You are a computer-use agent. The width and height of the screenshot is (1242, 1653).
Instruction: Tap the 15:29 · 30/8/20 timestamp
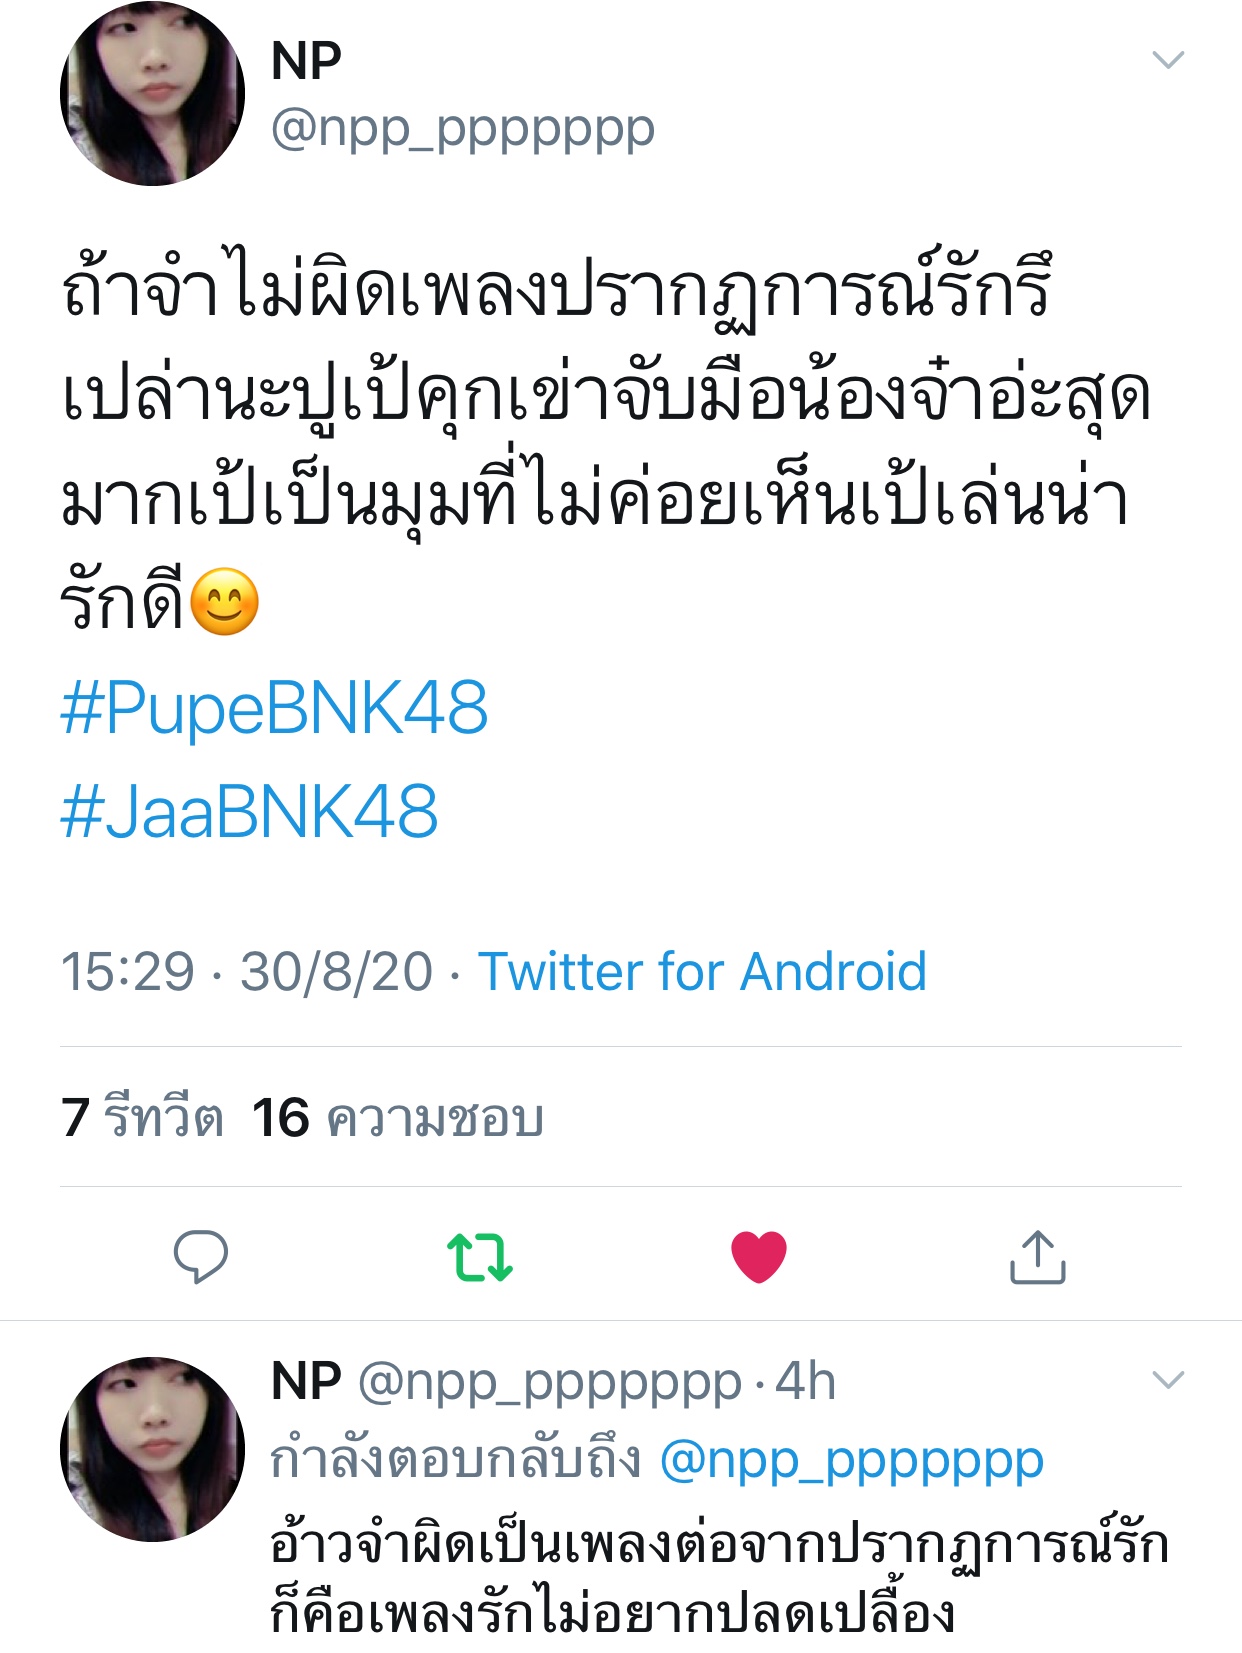[247, 971]
